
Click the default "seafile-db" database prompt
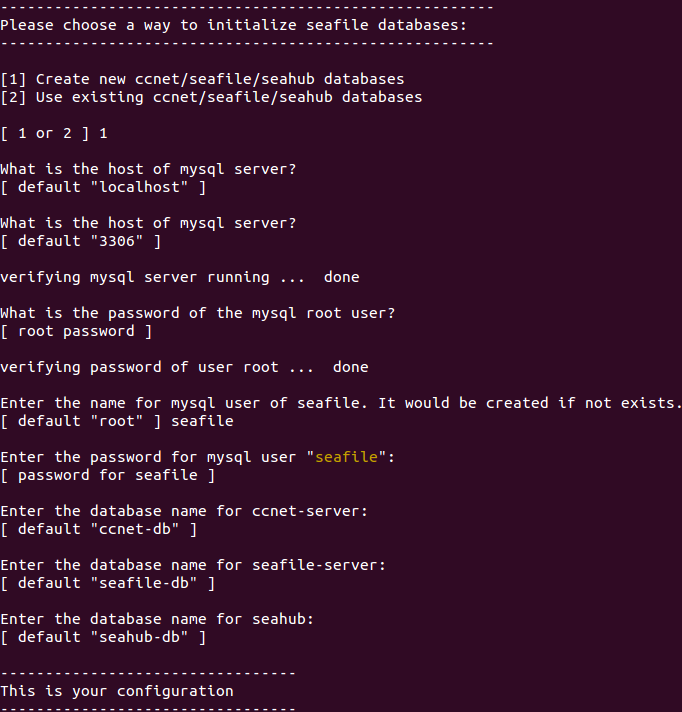[107, 583]
